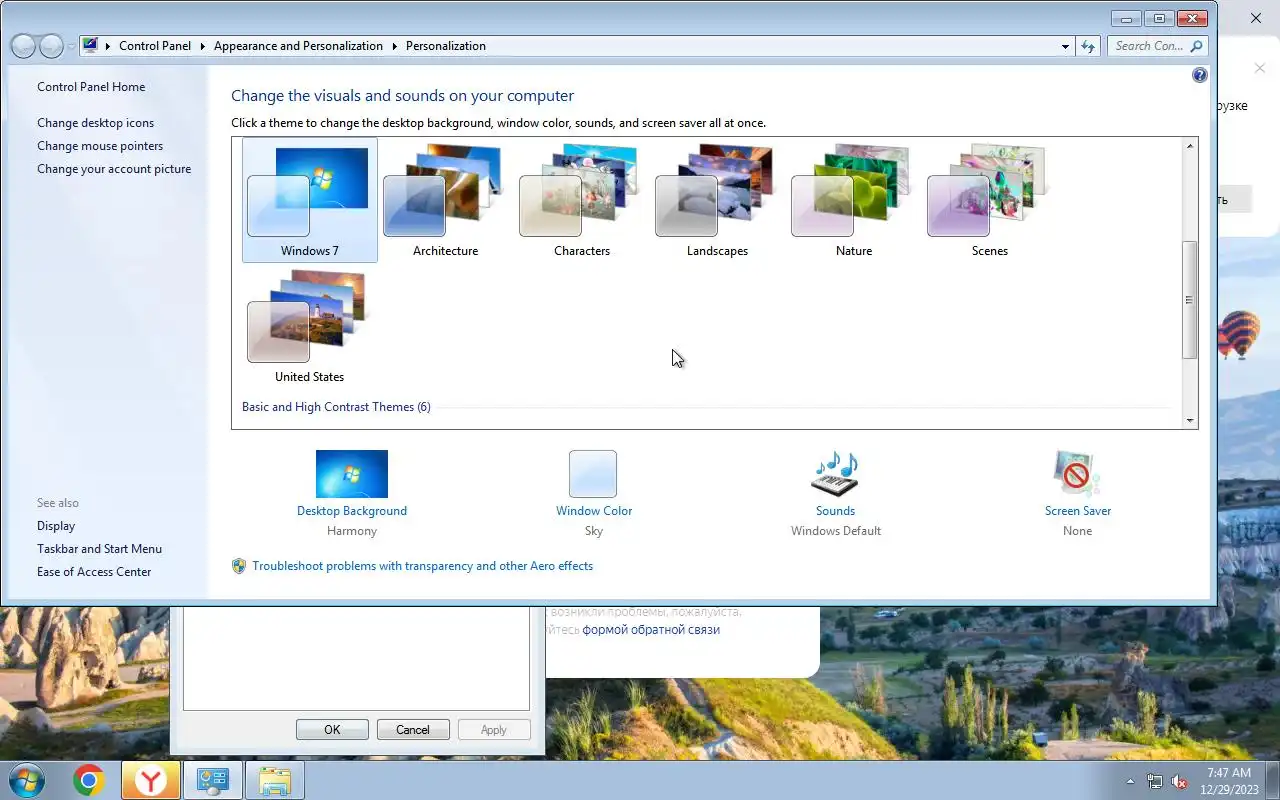Click Cancel in the background dialog
This screenshot has width=1280, height=800.
click(413, 730)
